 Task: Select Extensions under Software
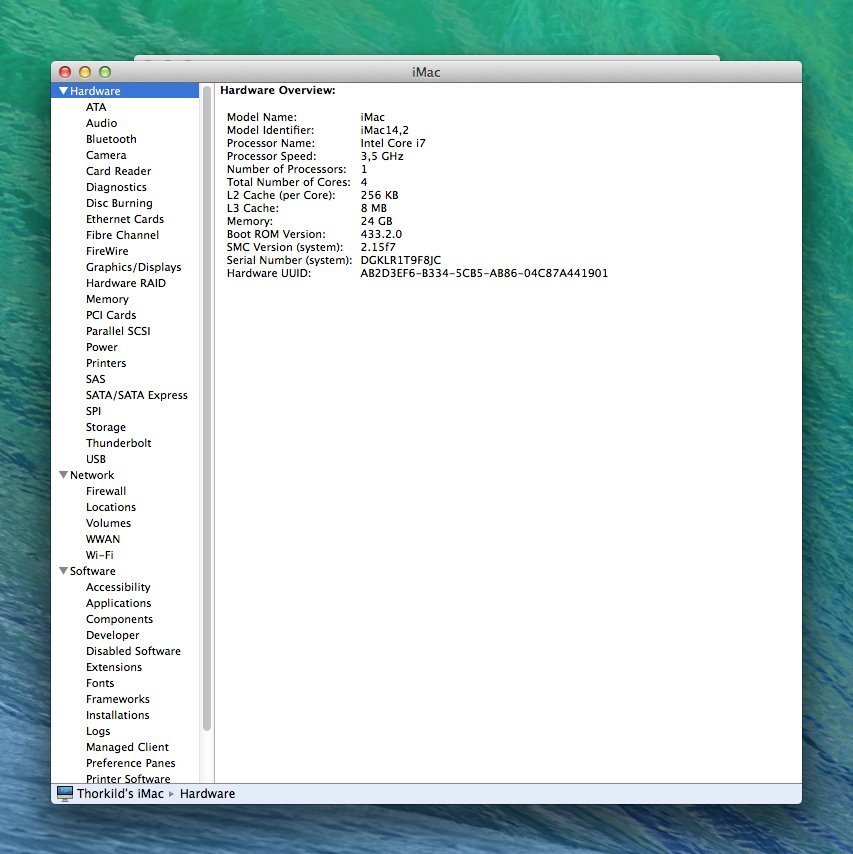(x=114, y=667)
